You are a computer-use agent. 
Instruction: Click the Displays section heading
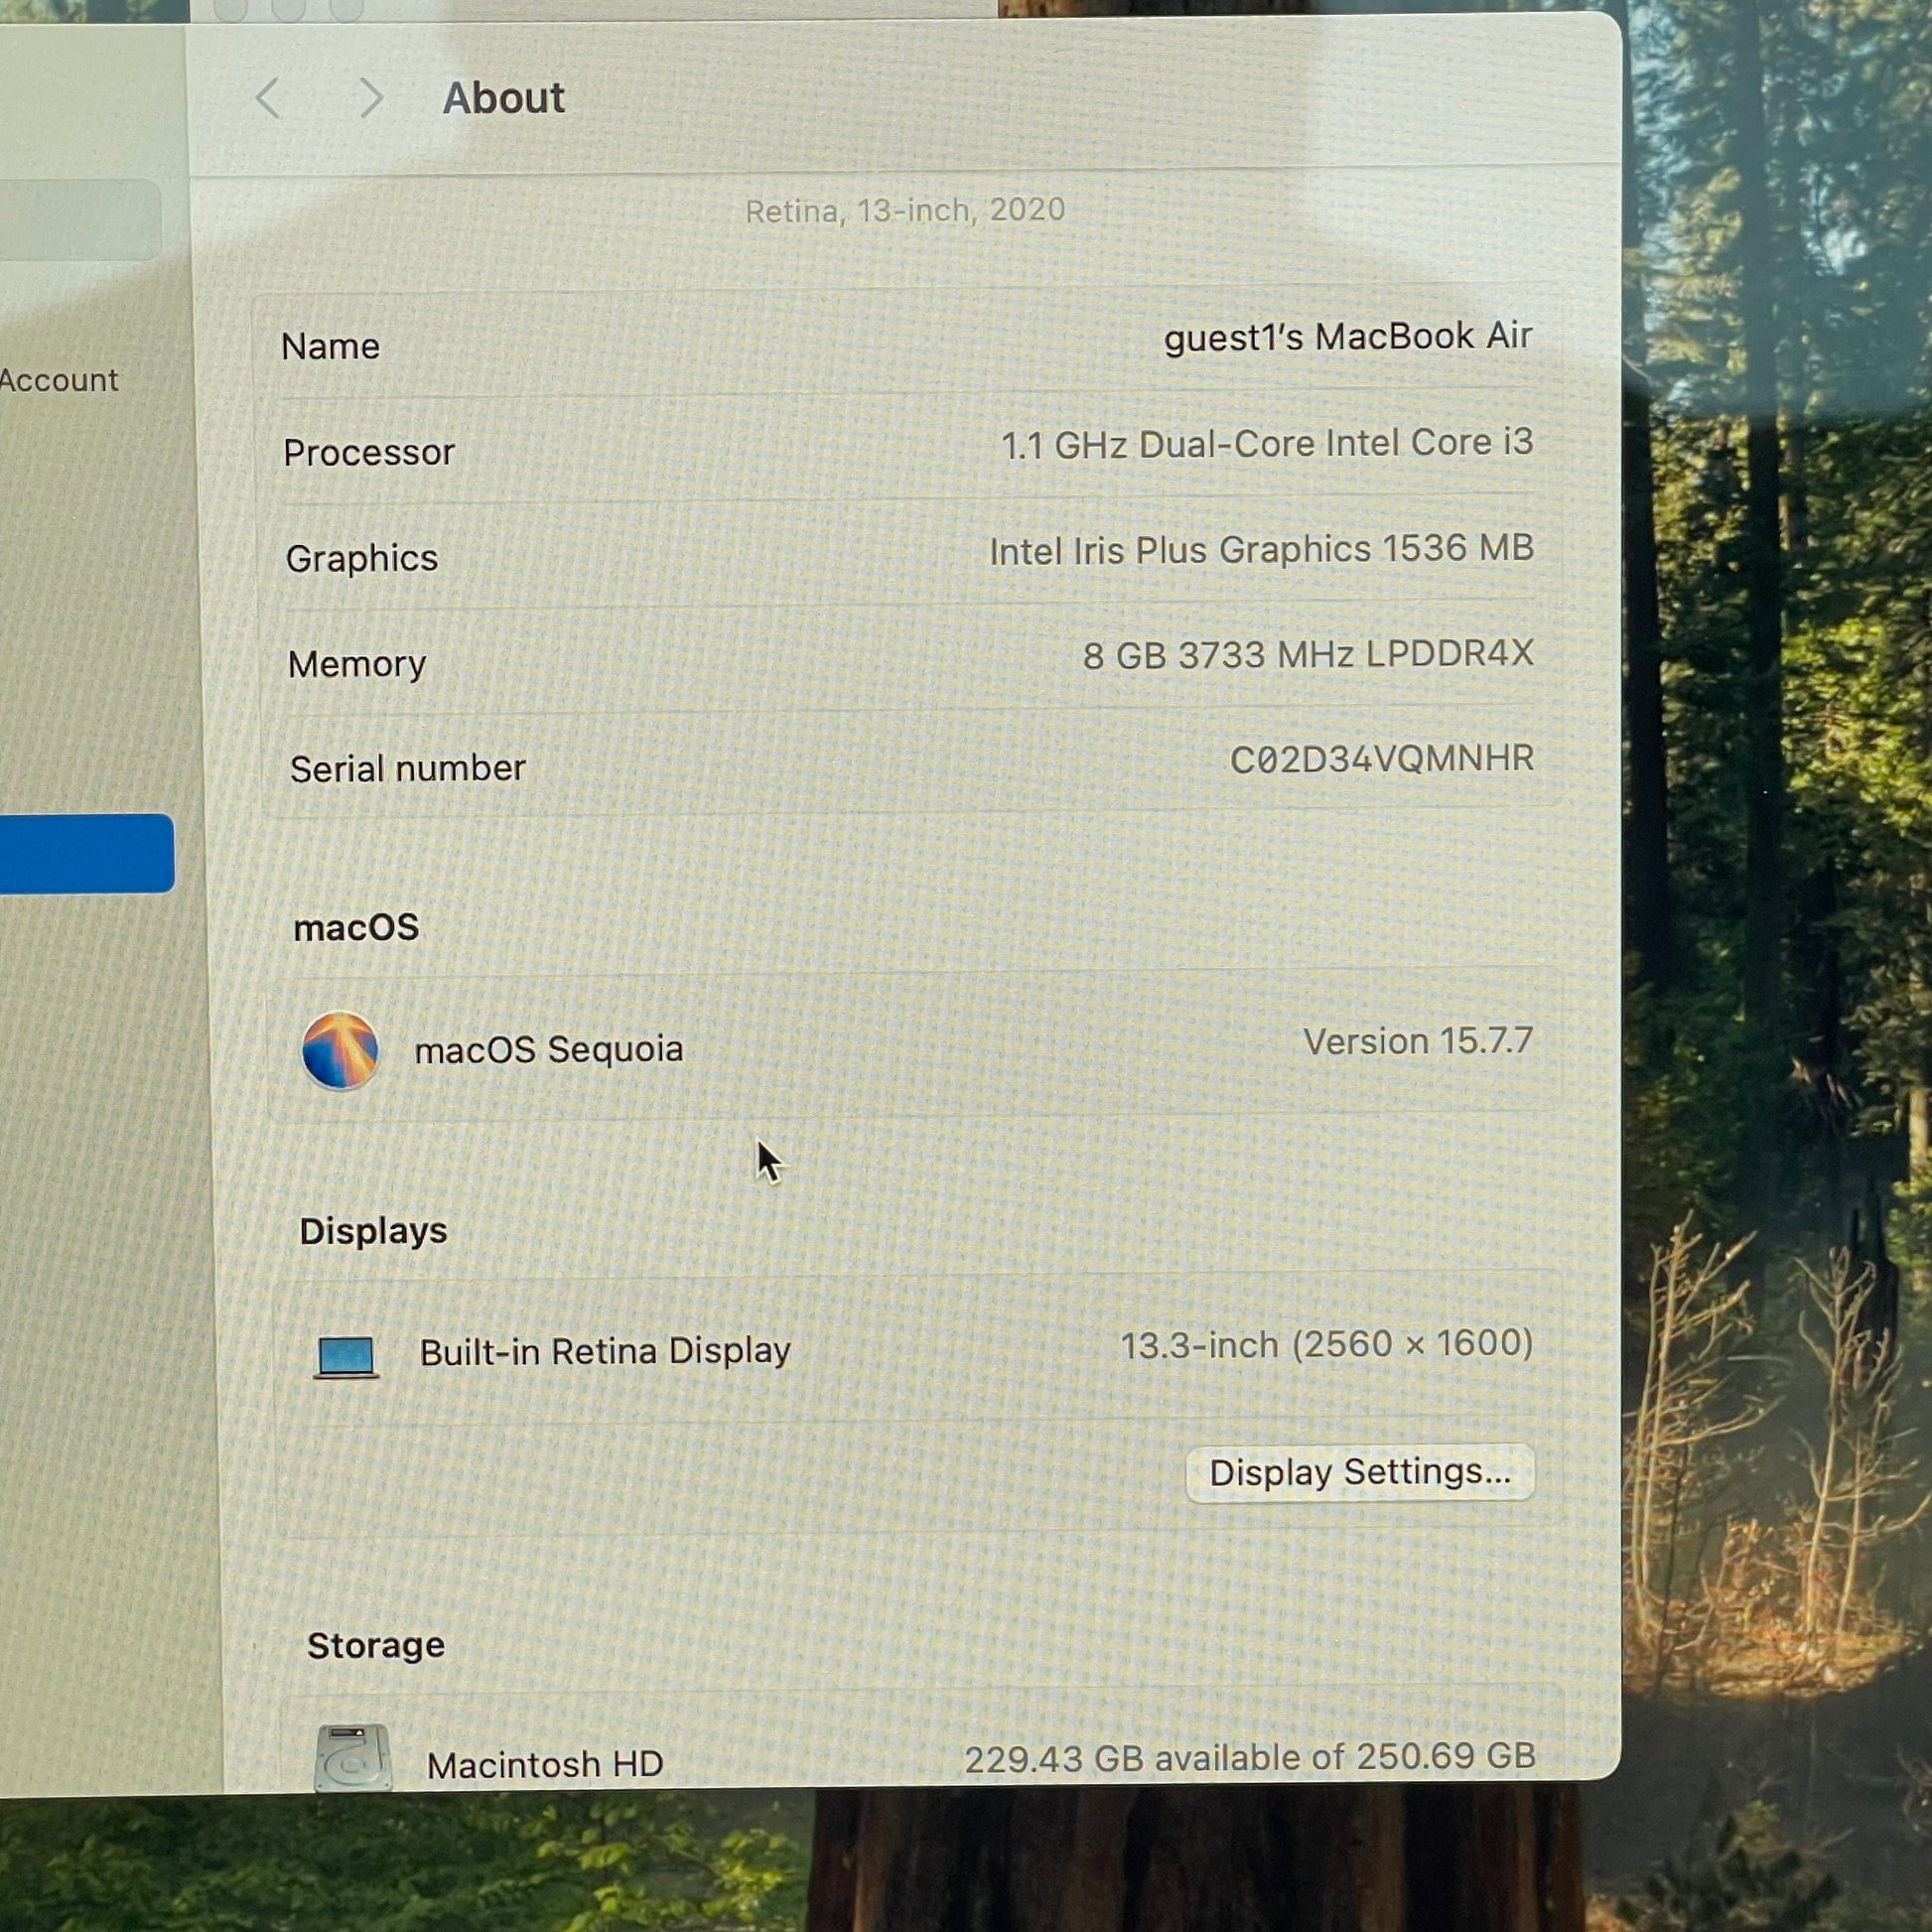coord(373,1231)
